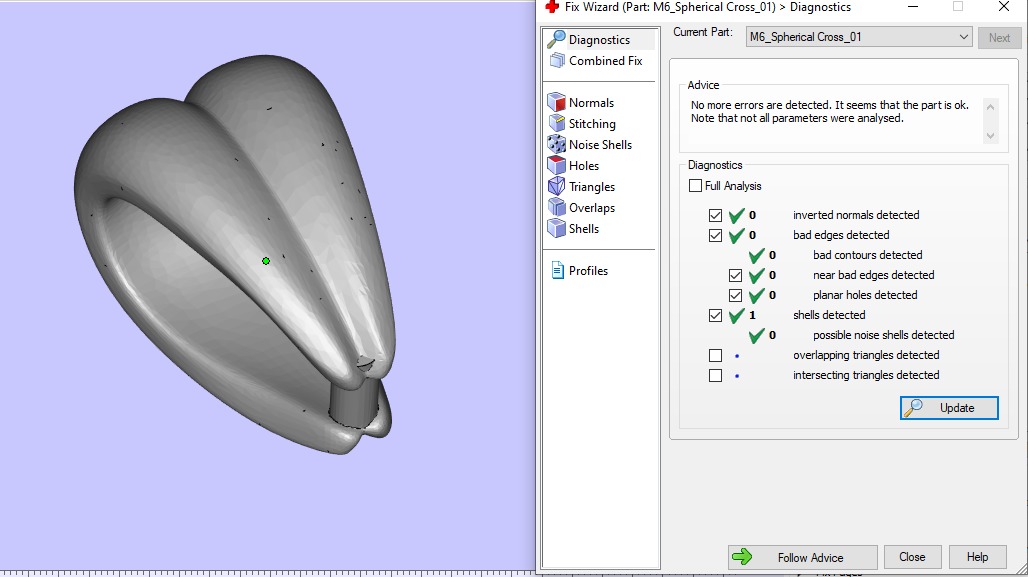The height and width of the screenshot is (577, 1028).
Task: Uncheck inverted normals detected checkbox
Action: coord(715,215)
